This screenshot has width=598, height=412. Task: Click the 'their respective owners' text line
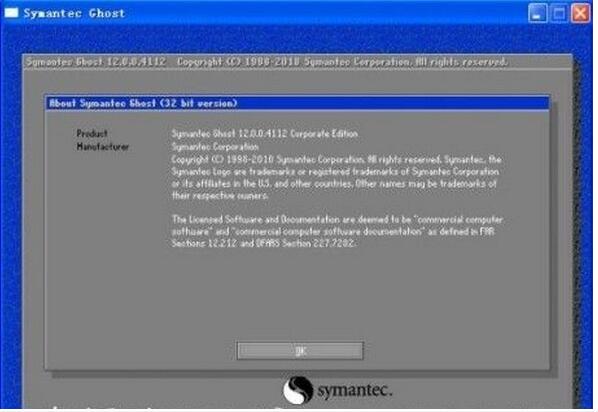pyautogui.click(x=220, y=196)
